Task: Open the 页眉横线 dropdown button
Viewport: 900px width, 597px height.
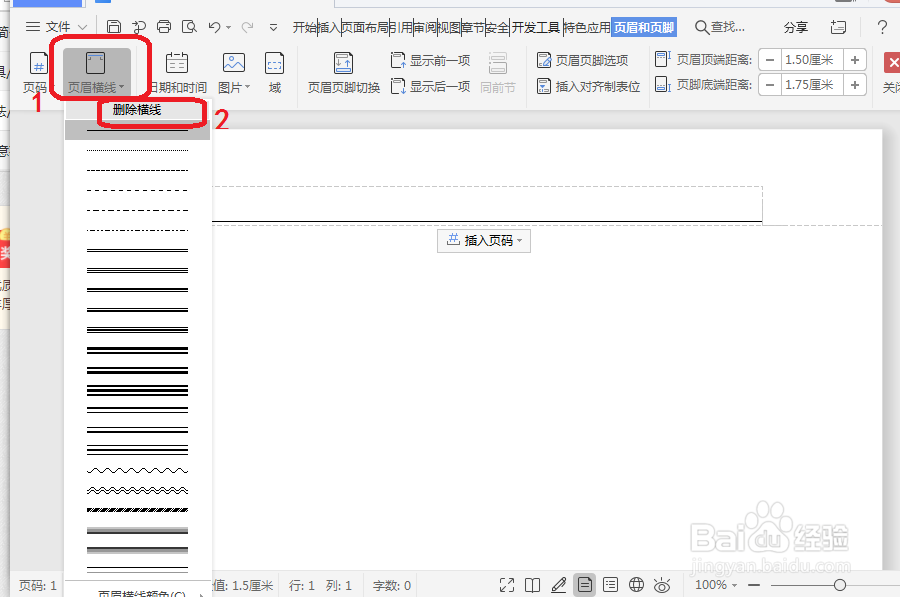Action: (96, 73)
